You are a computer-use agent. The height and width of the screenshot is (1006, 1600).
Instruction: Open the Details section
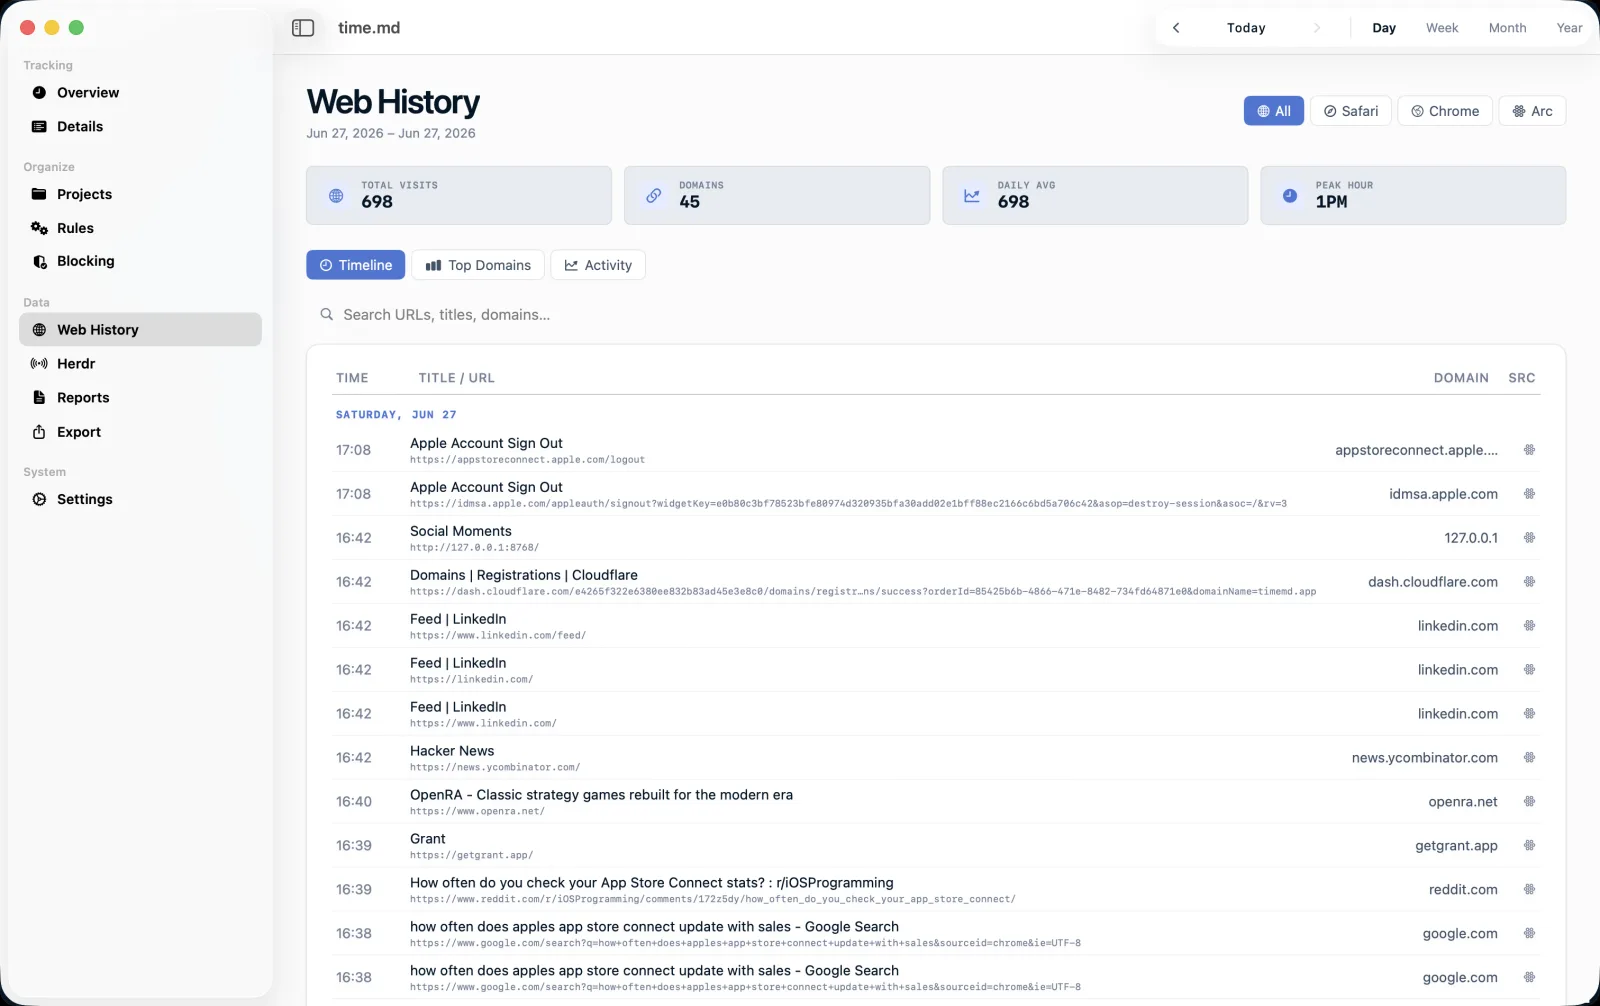pyautogui.click(x=140, y=127)
